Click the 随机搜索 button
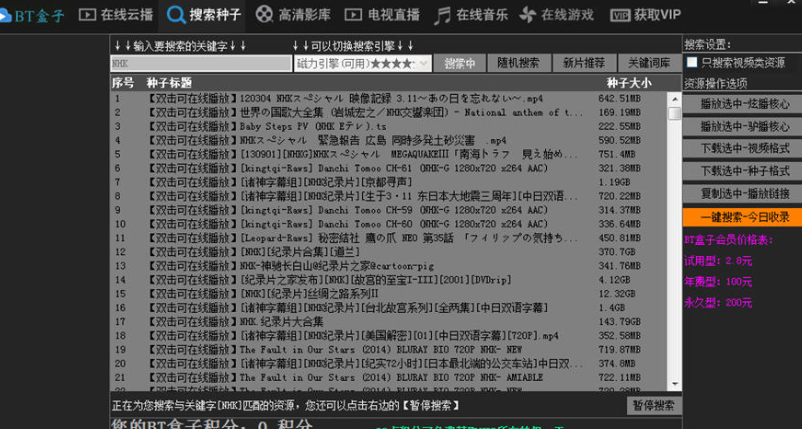The image size is (802, 429). (519, 63)
